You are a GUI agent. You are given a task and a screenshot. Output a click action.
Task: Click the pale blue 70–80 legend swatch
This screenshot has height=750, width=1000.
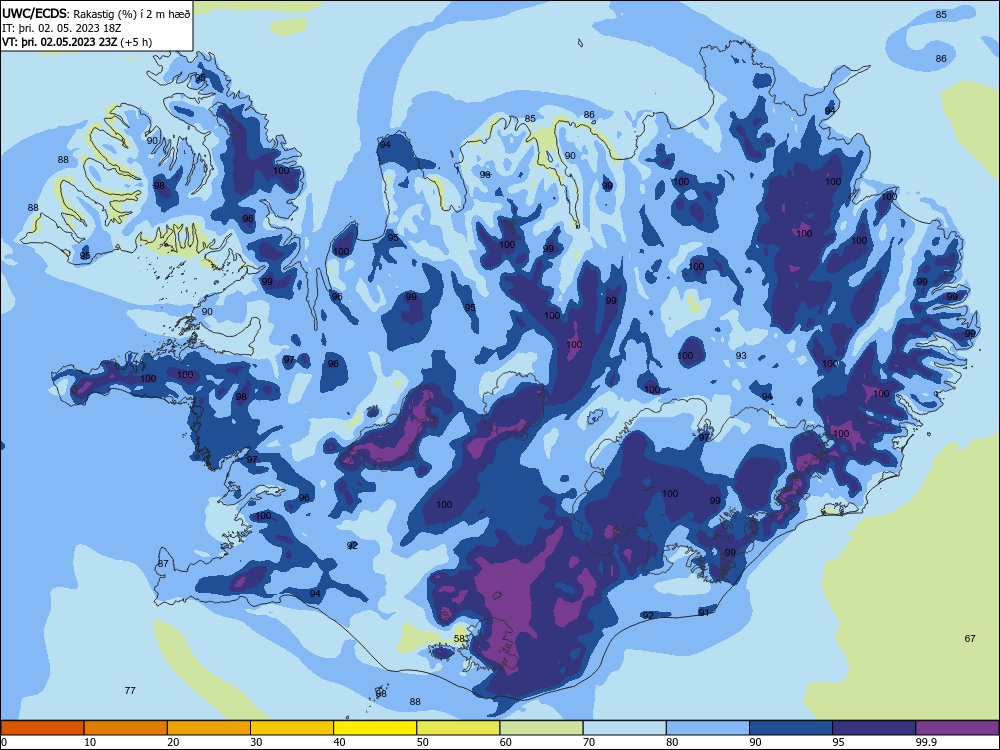624,728
